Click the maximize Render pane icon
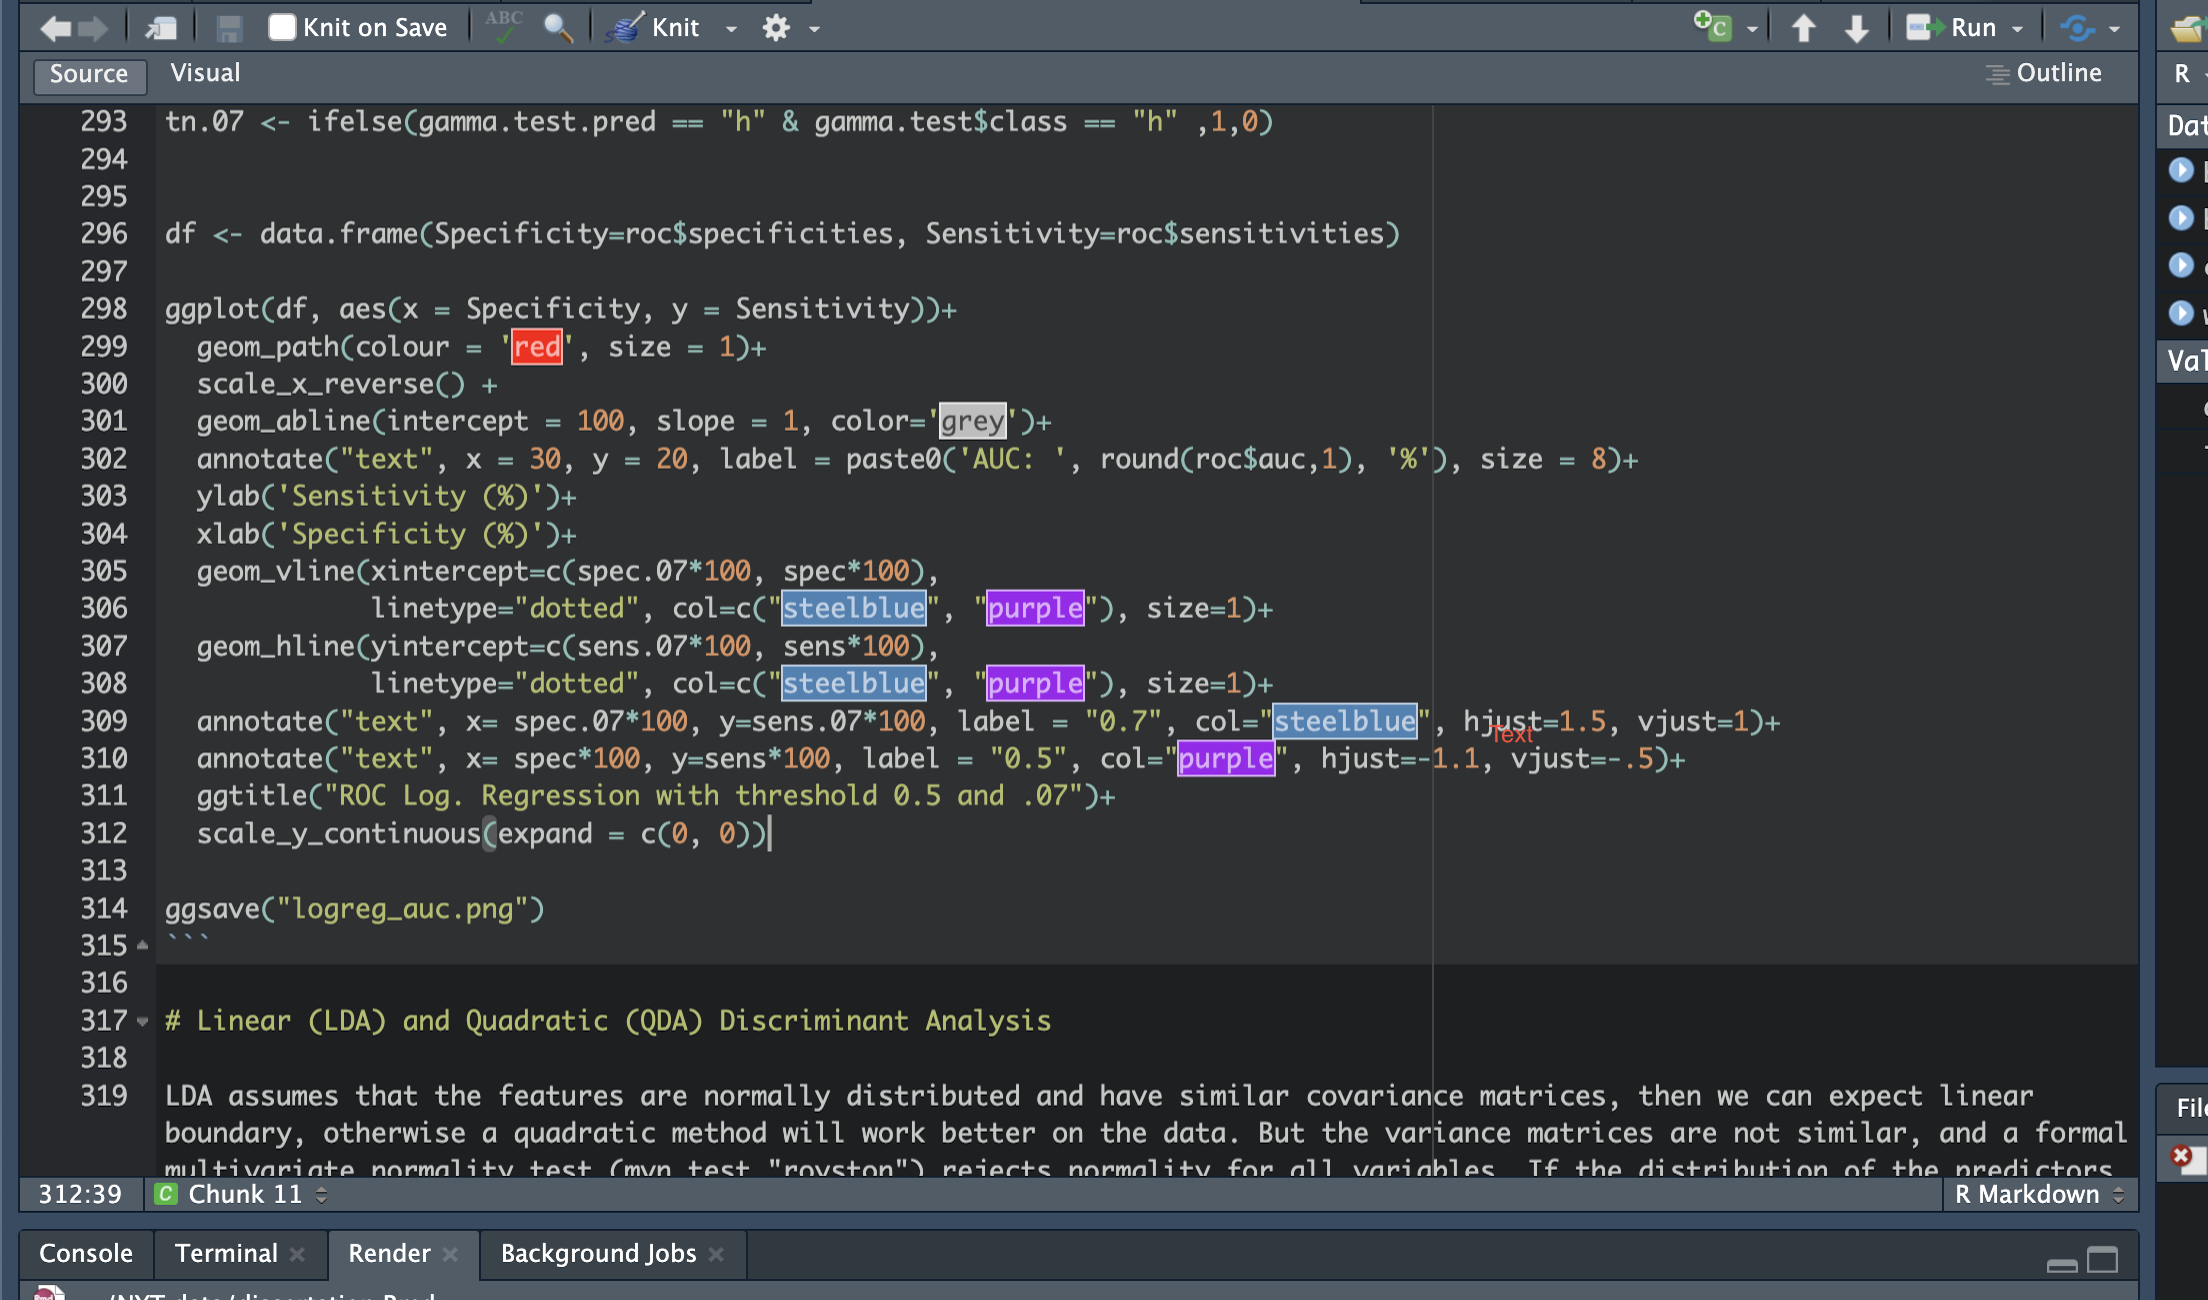The width and height of the screenshot is (2208, 1300). coord(2103,1260)
